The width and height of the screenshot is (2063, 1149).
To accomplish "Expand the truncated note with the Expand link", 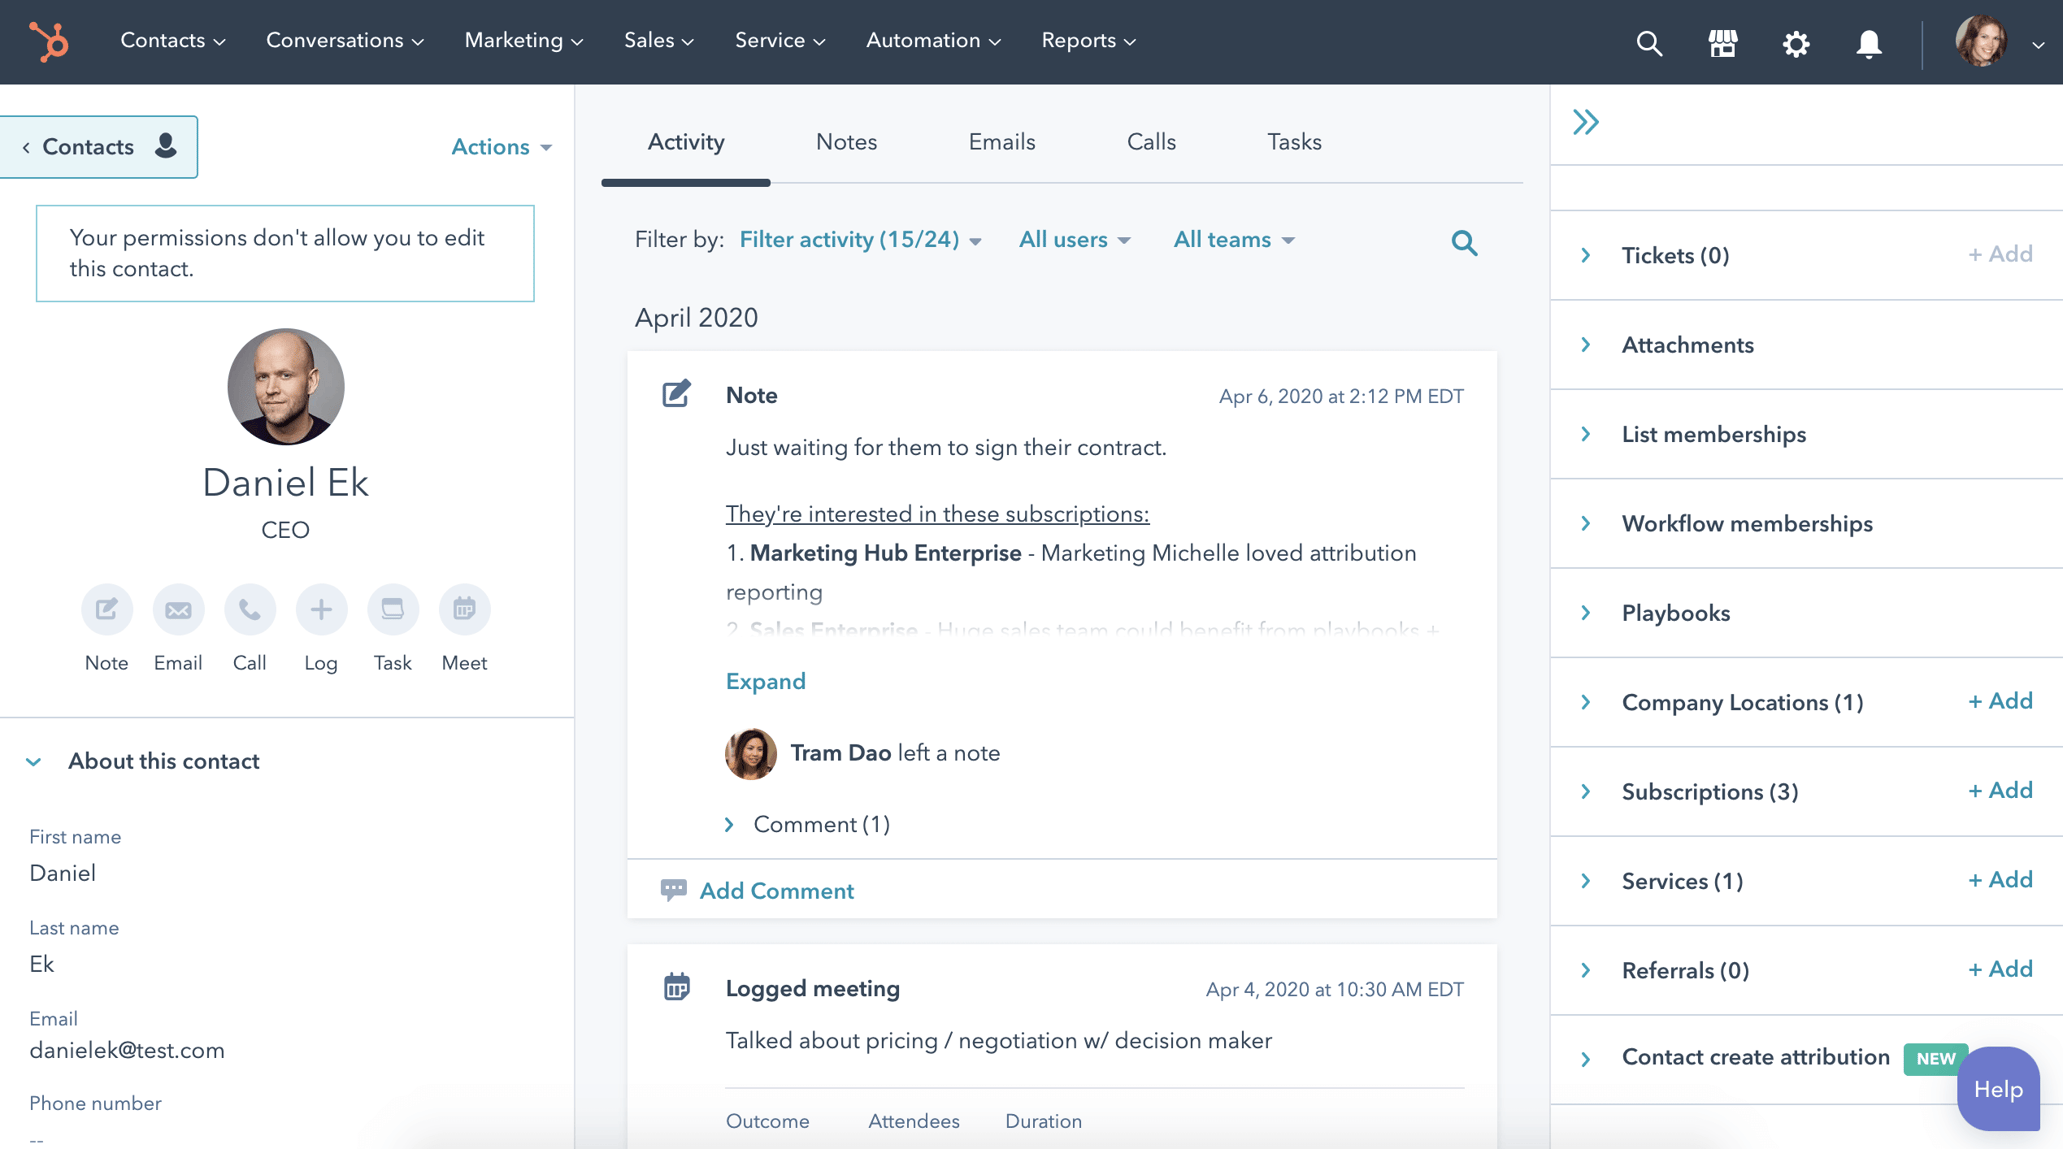I will coord(765,681).
